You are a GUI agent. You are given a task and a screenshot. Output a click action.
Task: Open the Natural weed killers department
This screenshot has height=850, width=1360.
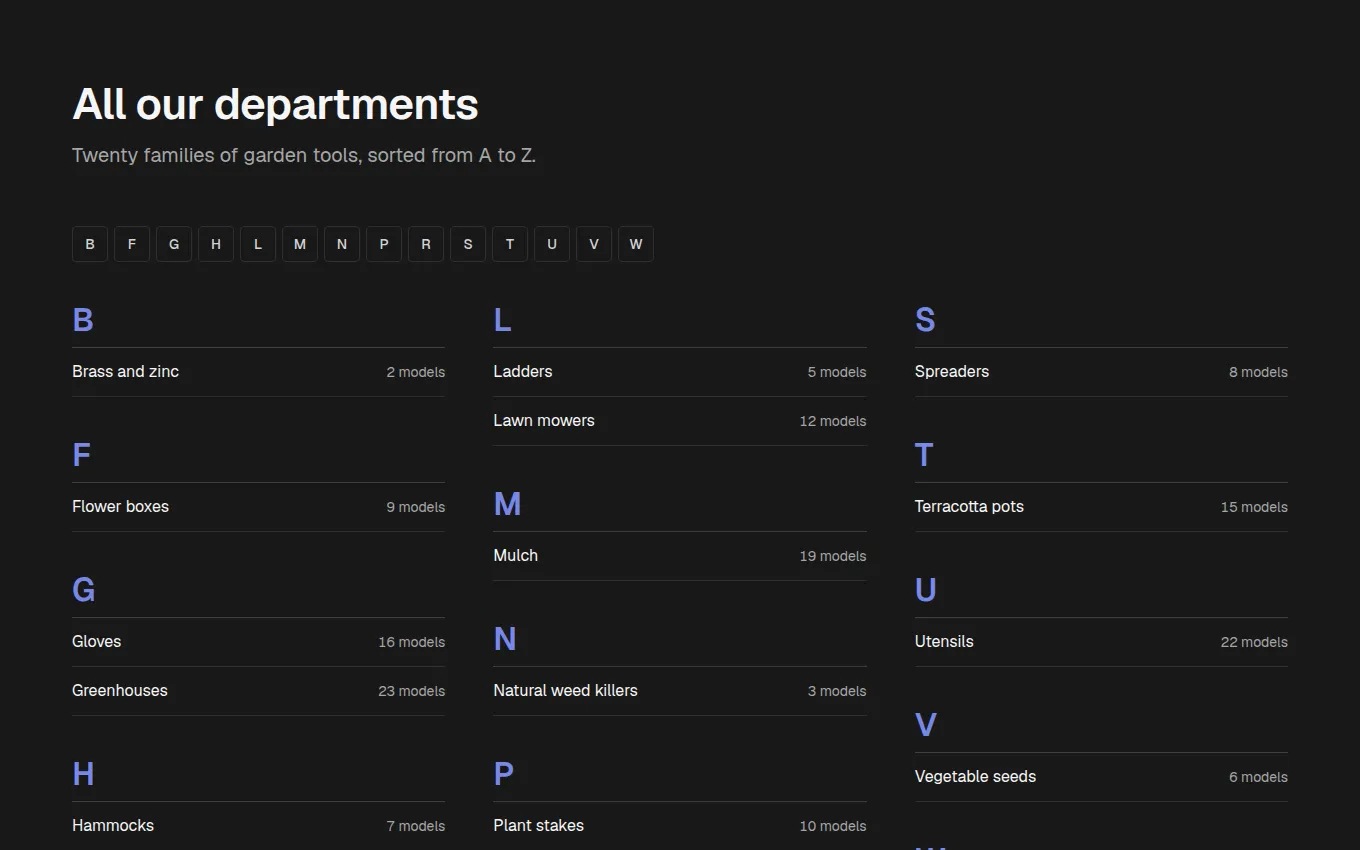pos(680,691)
